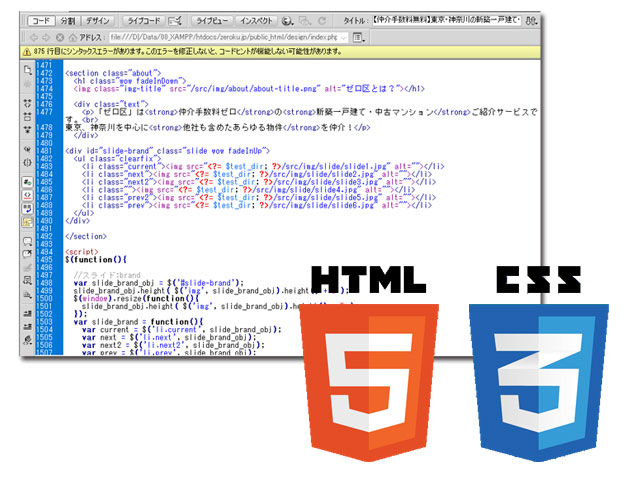The width and height of the screenshot is (640, 480).
Task: Switch to コード (Code) view
Action: coord(41,21)
